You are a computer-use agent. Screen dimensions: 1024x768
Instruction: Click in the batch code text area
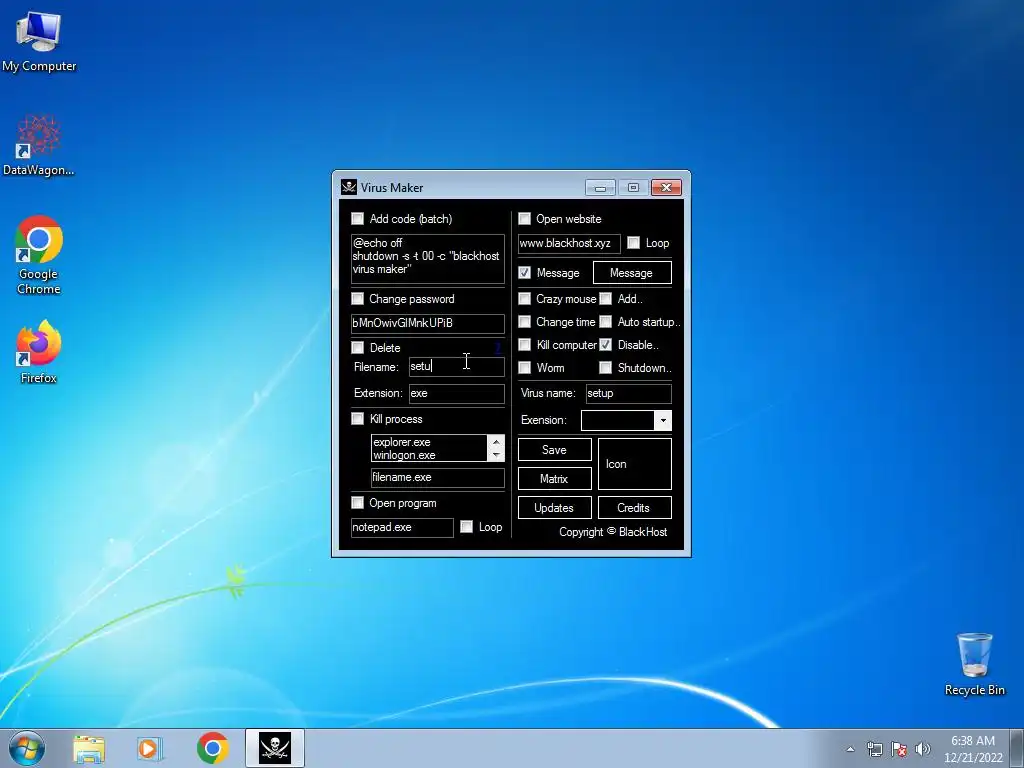point(428,259)
